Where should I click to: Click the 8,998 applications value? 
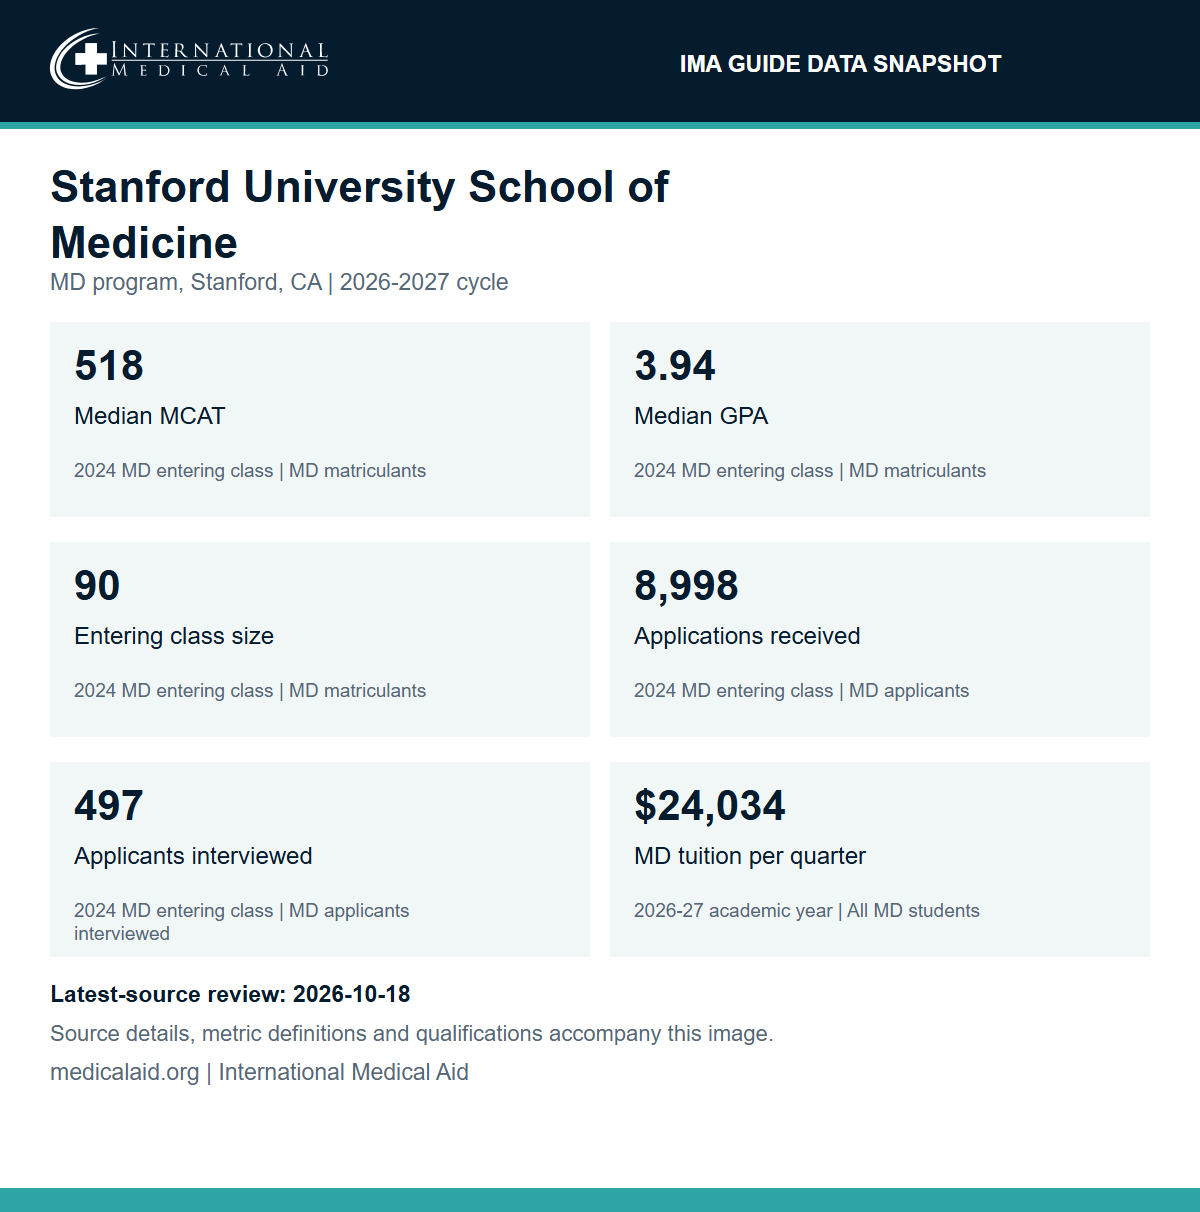pos(686,586)
